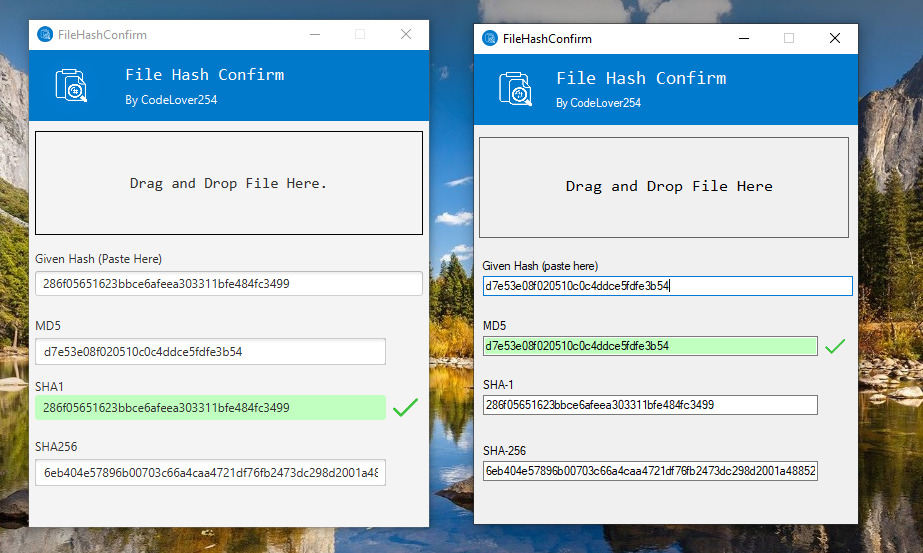Click the SHA-256 hash output field
The height and width of the screenshot is (553, 923).
click(650, 470)
